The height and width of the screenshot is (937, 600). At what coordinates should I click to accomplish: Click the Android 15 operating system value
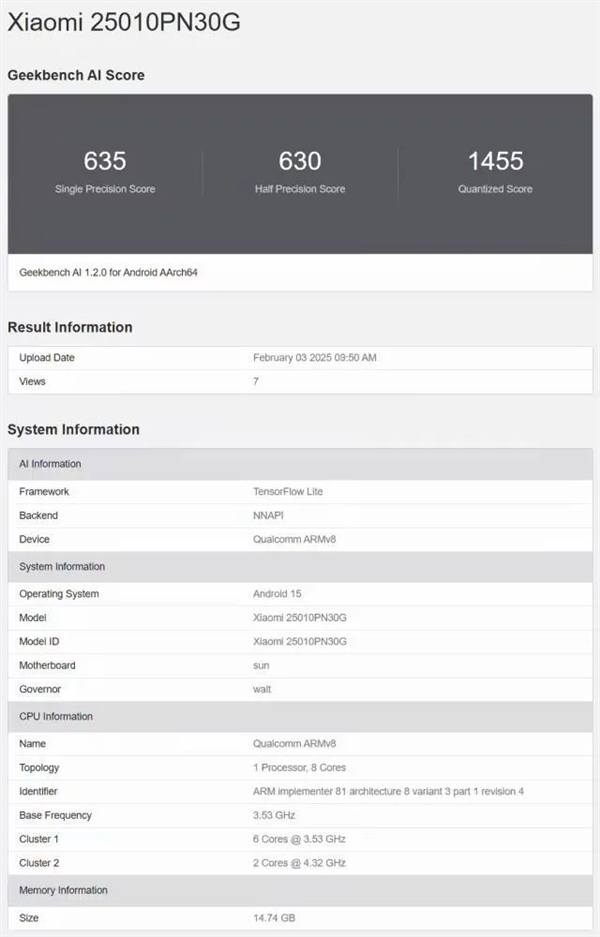point(277,594)
